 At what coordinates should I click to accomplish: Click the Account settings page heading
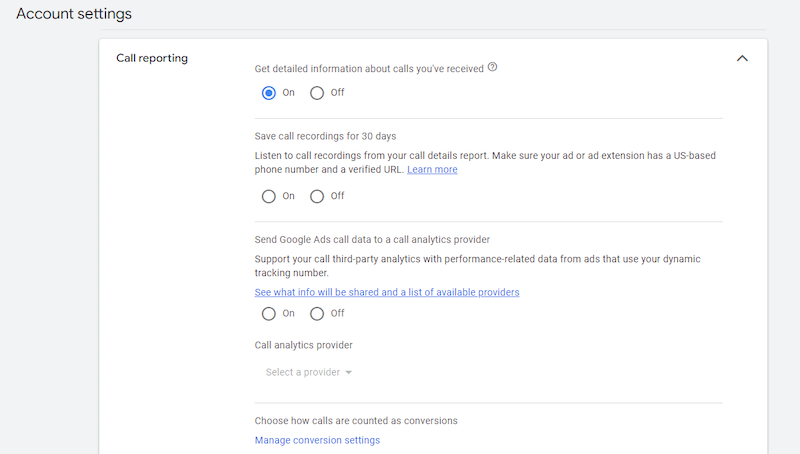click(74, 14)
